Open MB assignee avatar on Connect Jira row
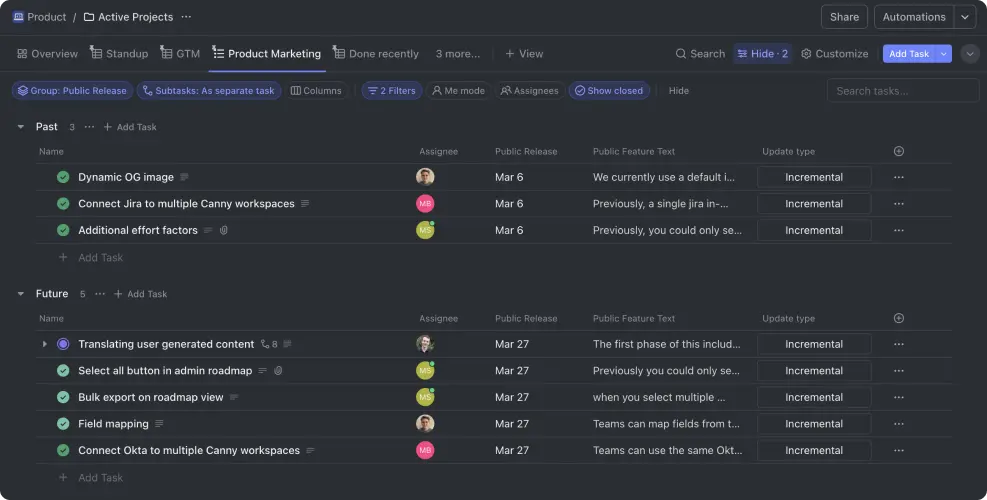Image resolution: width=987 pixels, height=500 pixels. click(x=425, y=203)
